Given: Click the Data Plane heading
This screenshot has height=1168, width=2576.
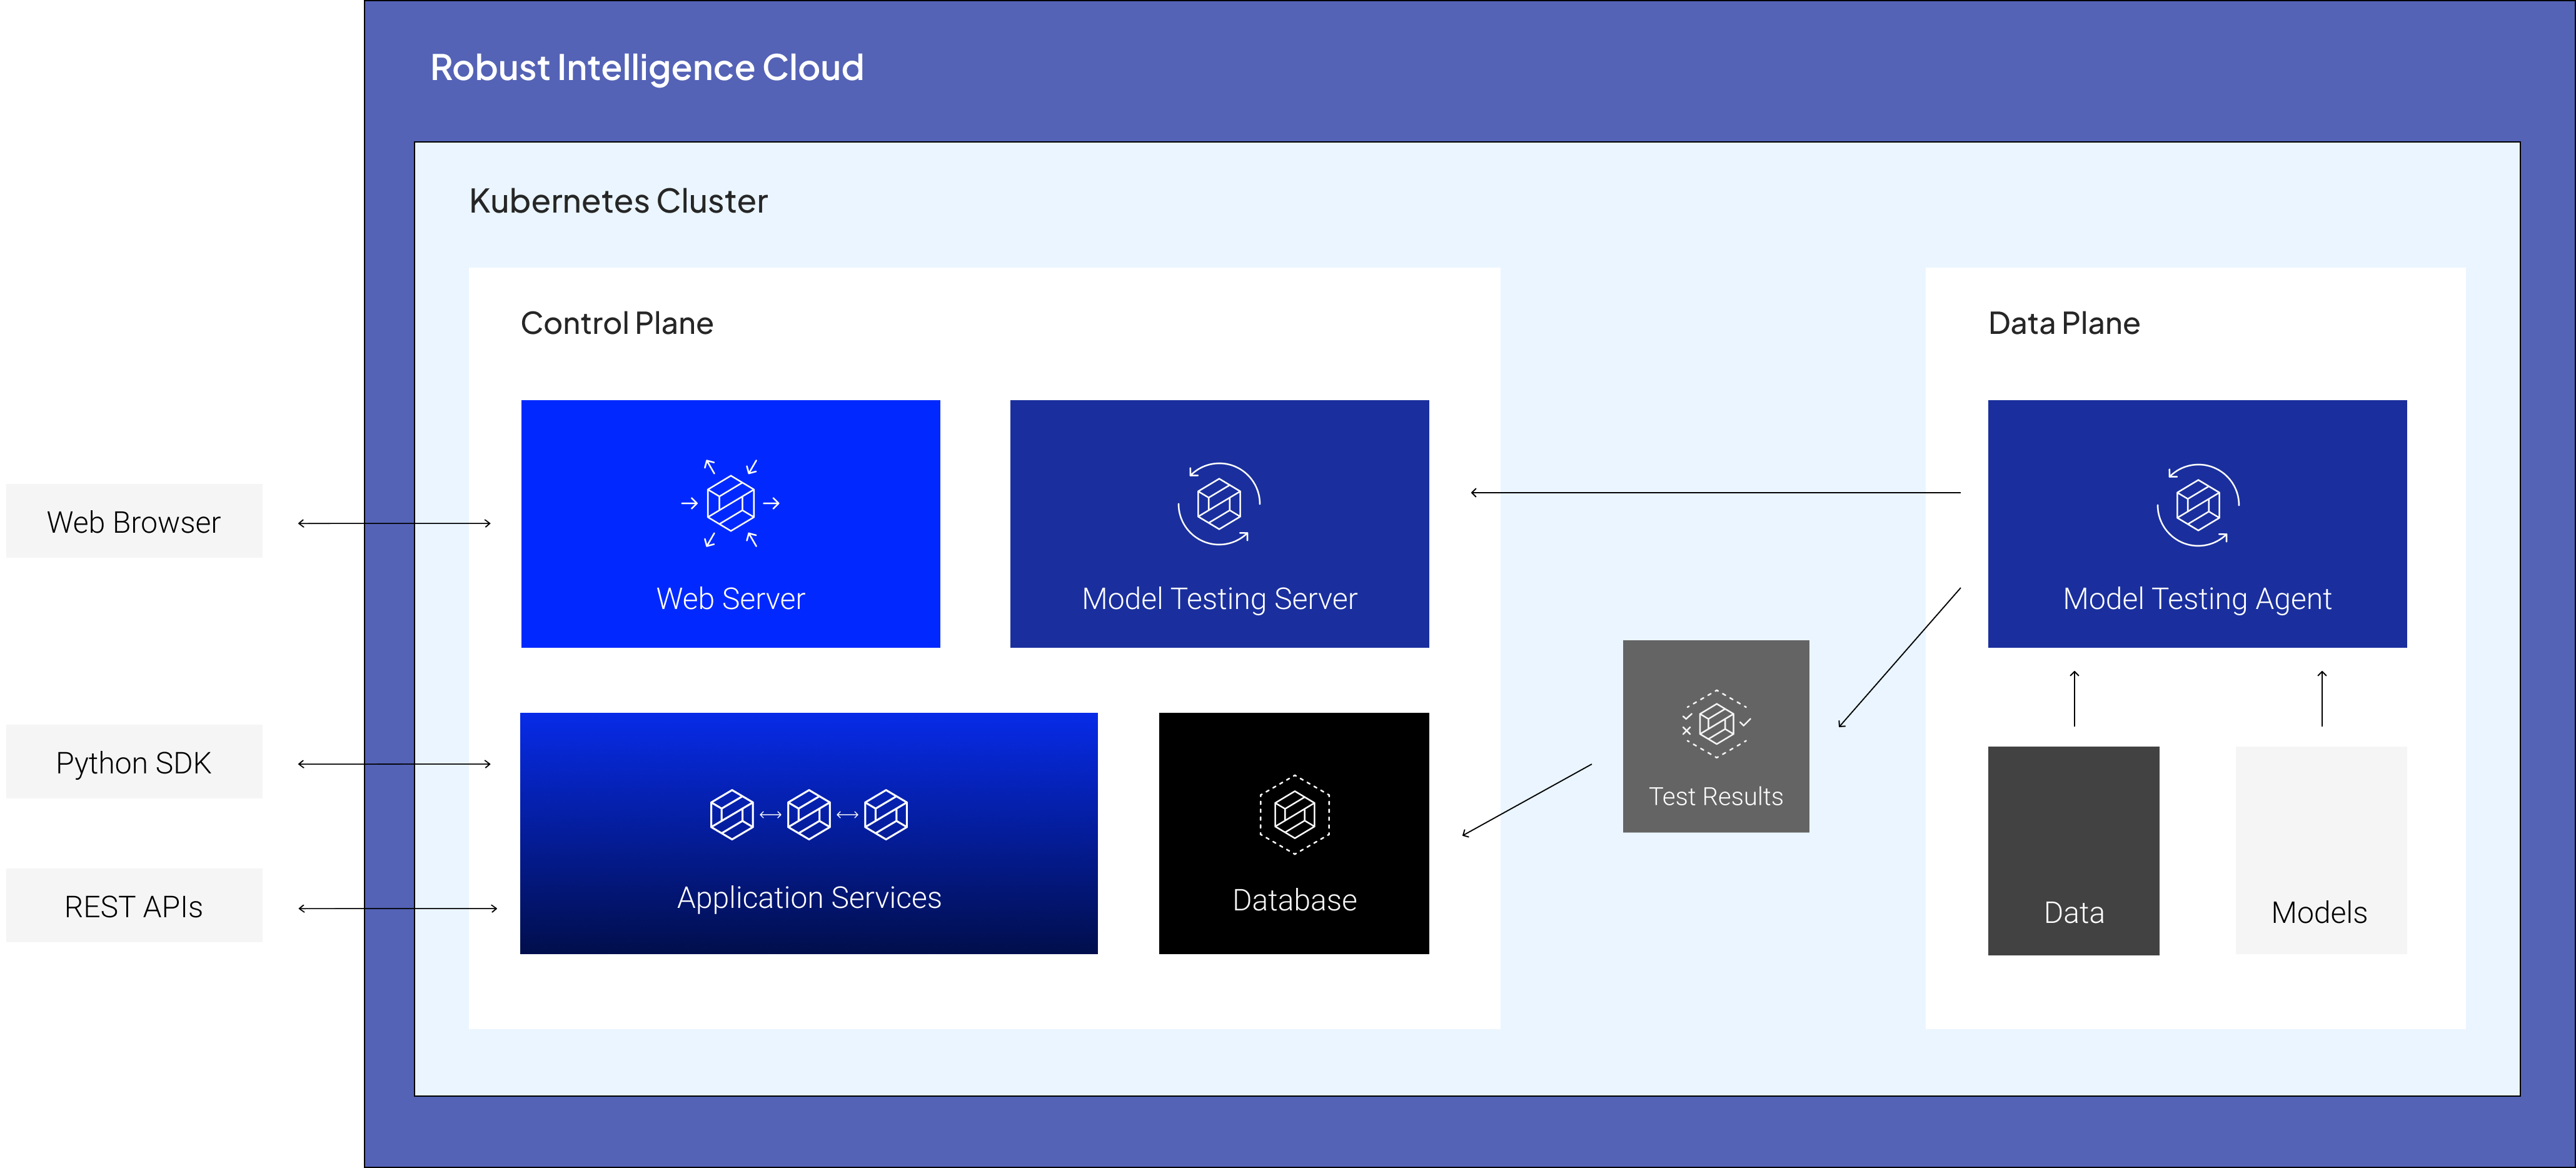Looking at the screenshot, I should pos(2063,323).
